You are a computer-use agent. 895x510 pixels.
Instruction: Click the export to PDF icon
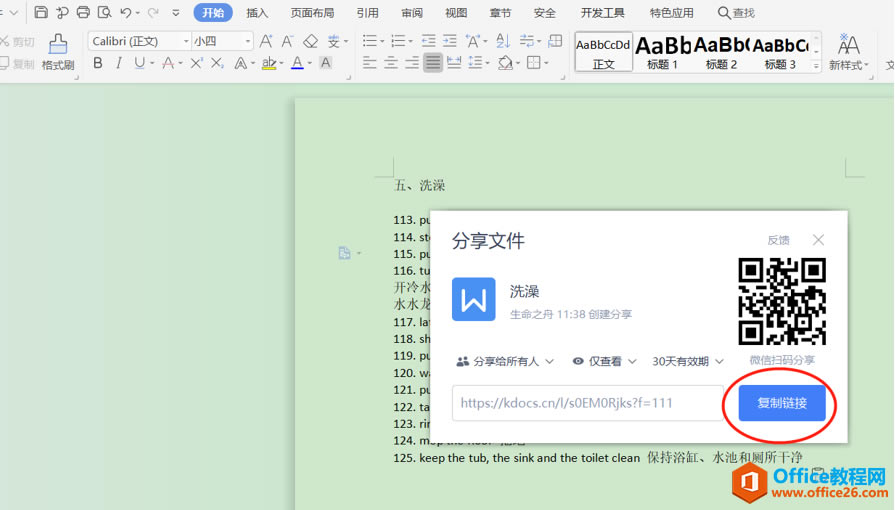(62, 12)
